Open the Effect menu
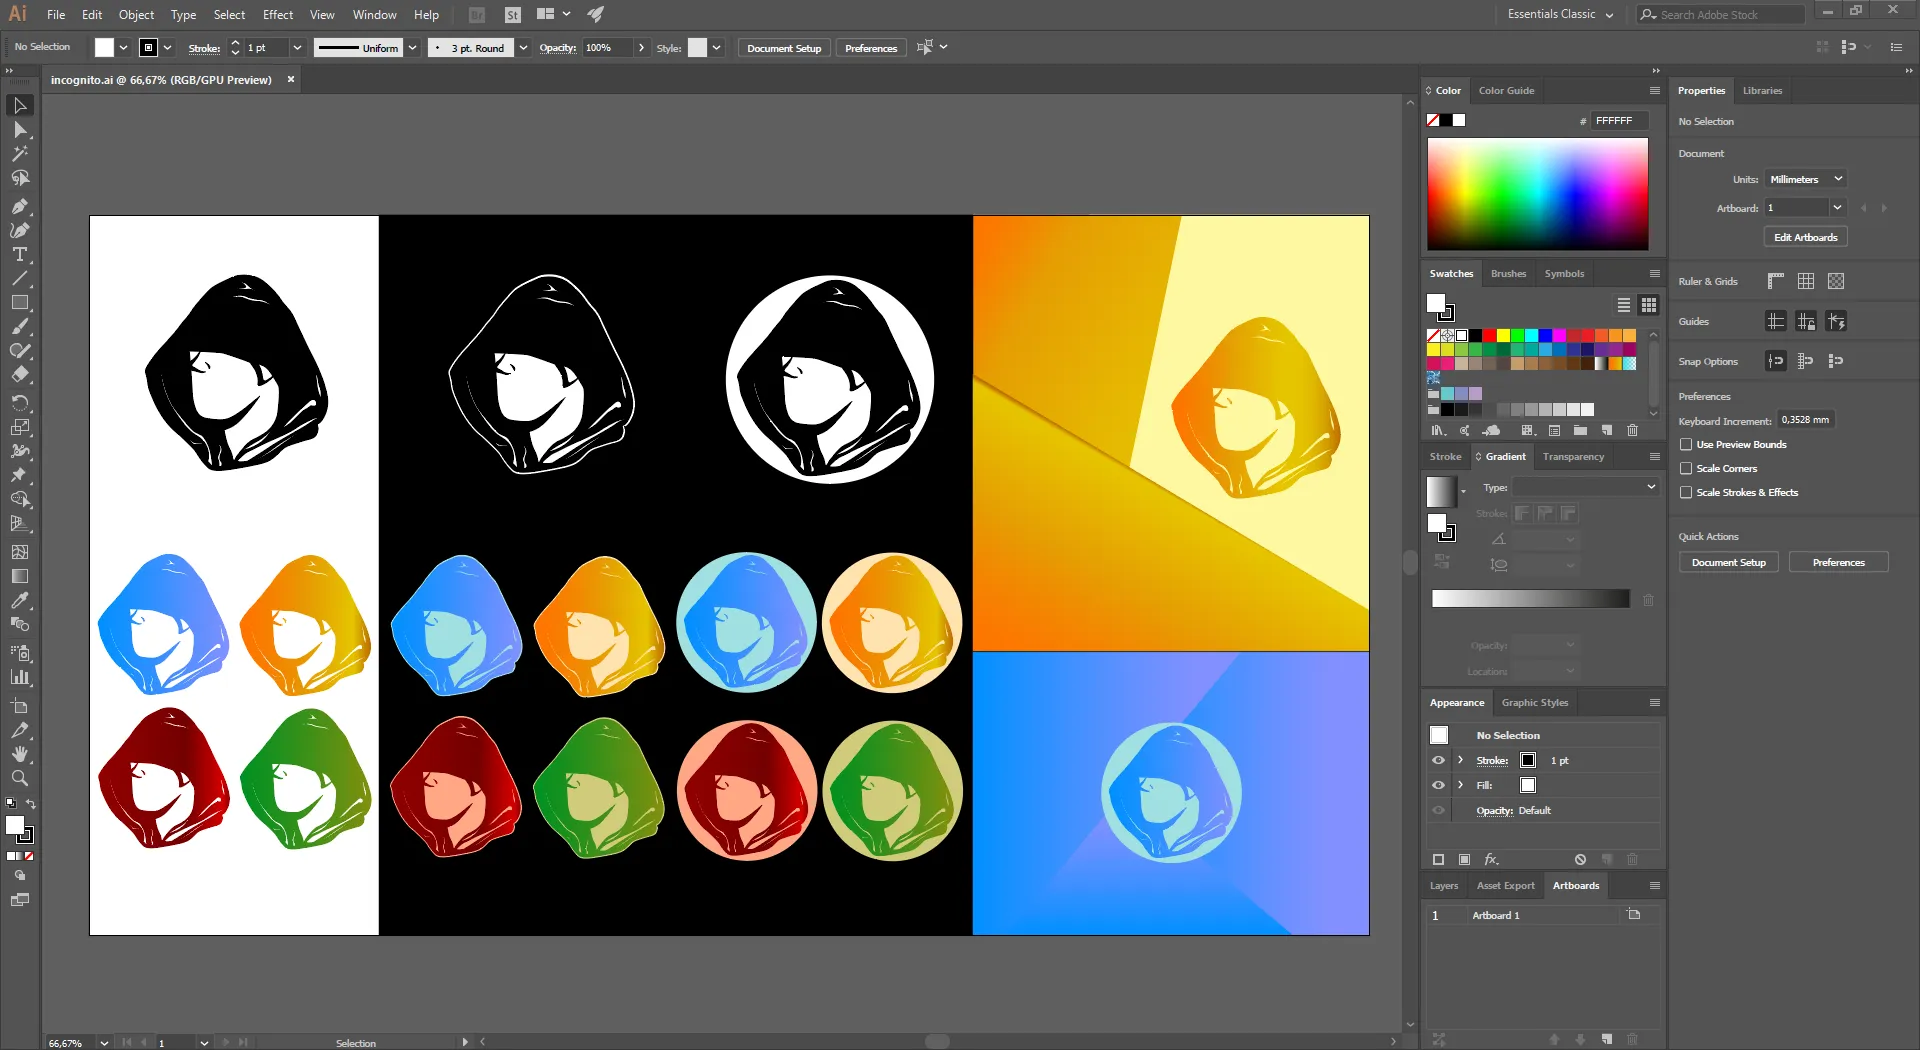The width and height of the screenshot is (1920, 1050). click(278, 15)
